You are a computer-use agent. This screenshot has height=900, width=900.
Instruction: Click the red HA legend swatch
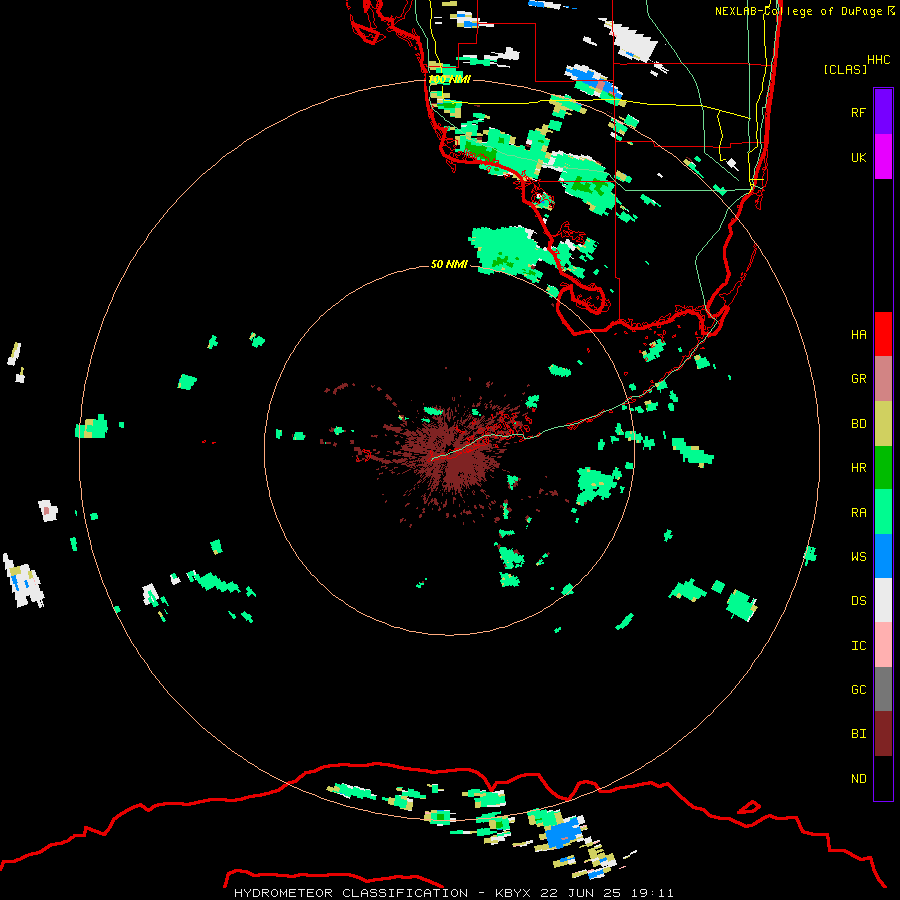click(x=883, y=334)
